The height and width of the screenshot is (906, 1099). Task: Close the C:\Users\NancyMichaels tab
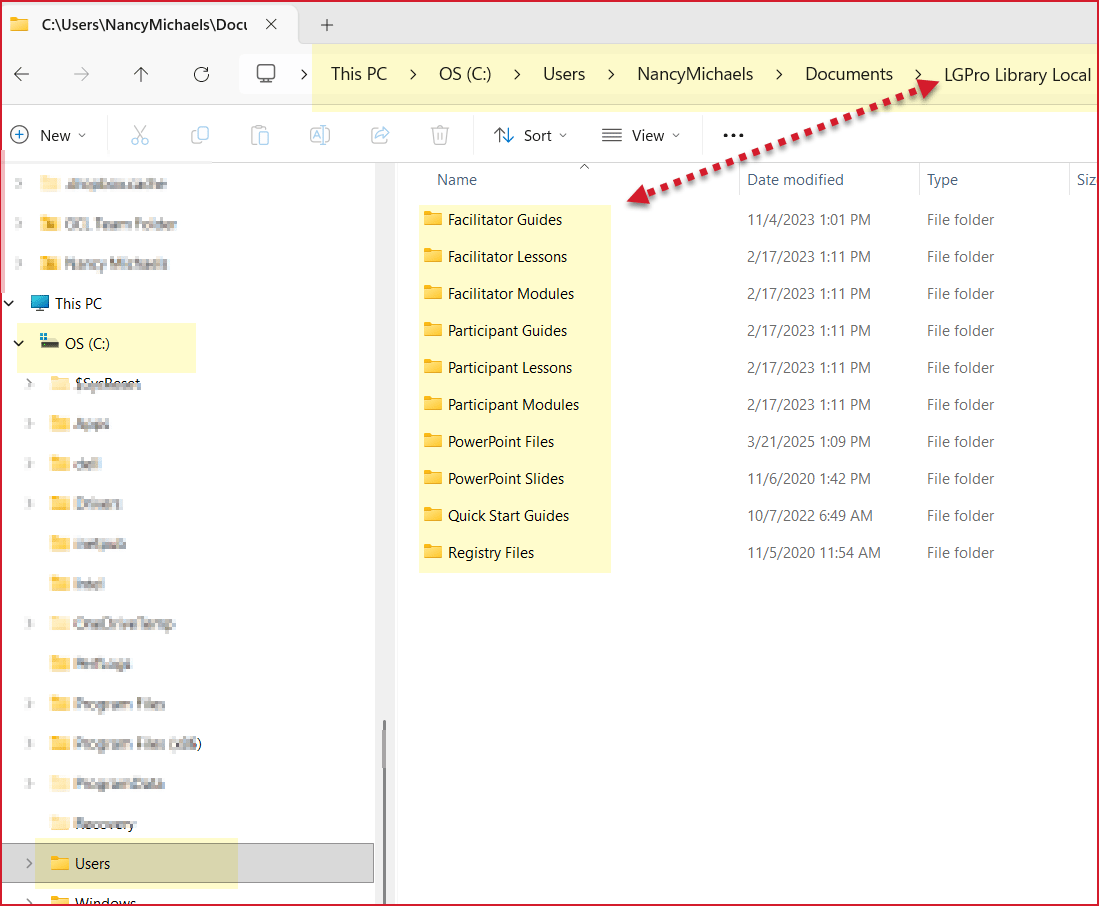click(x=271, y=25)
